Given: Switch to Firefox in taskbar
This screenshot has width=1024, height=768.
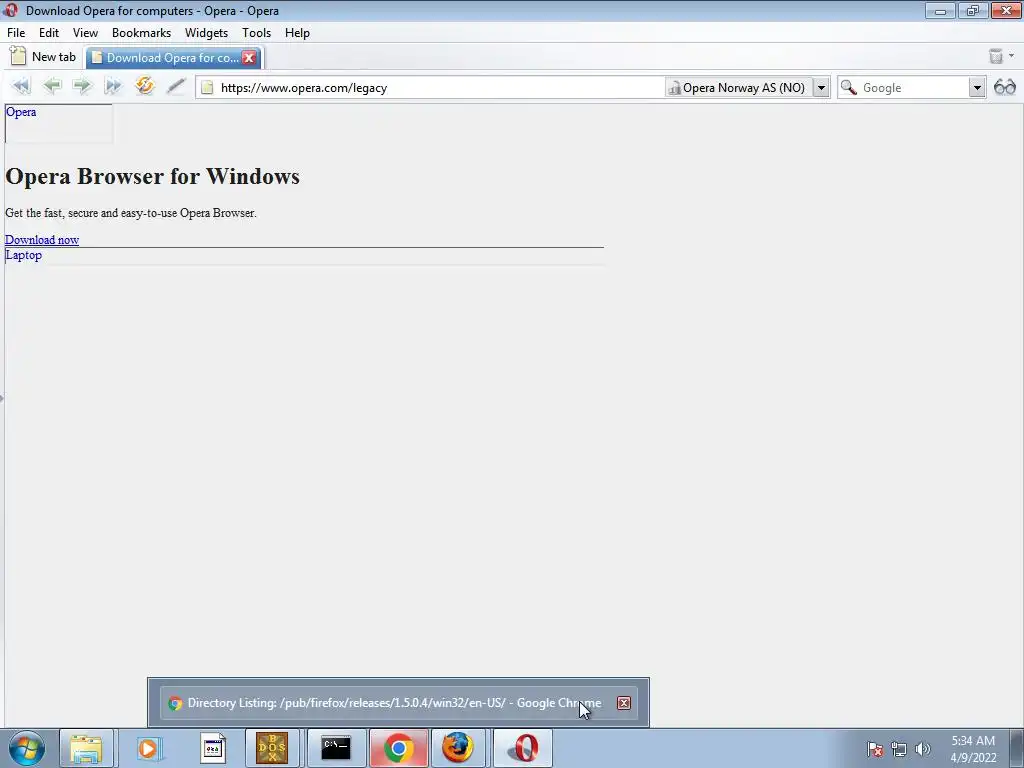Looking at the screenshot, I should coord(458,748).
